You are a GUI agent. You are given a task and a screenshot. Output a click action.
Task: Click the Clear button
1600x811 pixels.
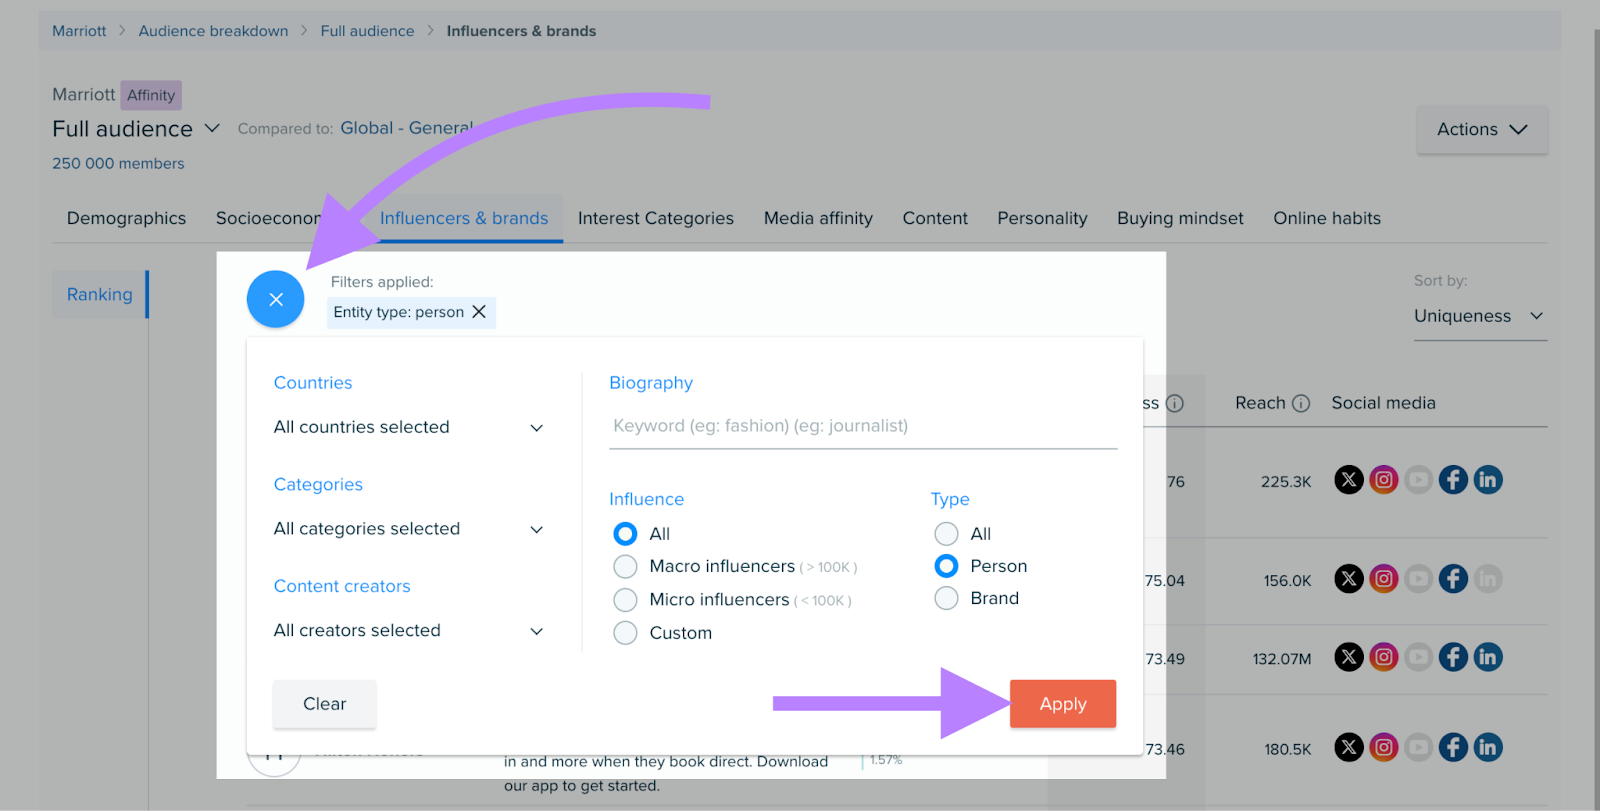(324, 704)
